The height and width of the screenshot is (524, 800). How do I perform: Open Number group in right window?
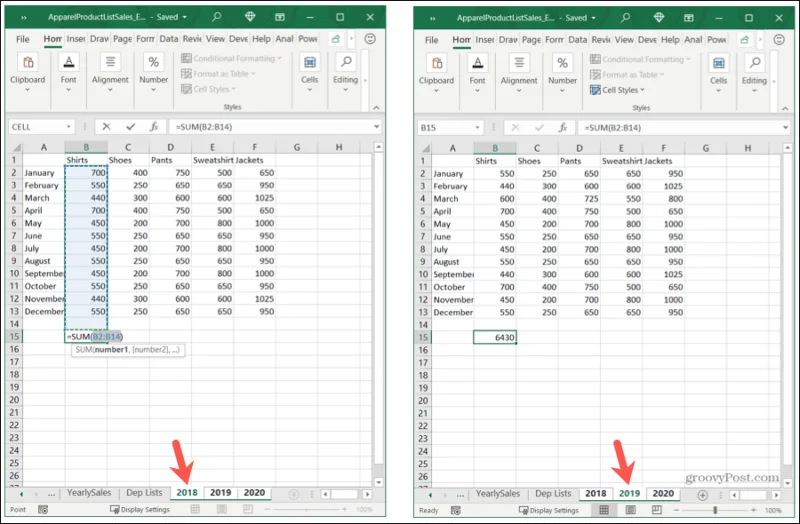click(562, 74)
